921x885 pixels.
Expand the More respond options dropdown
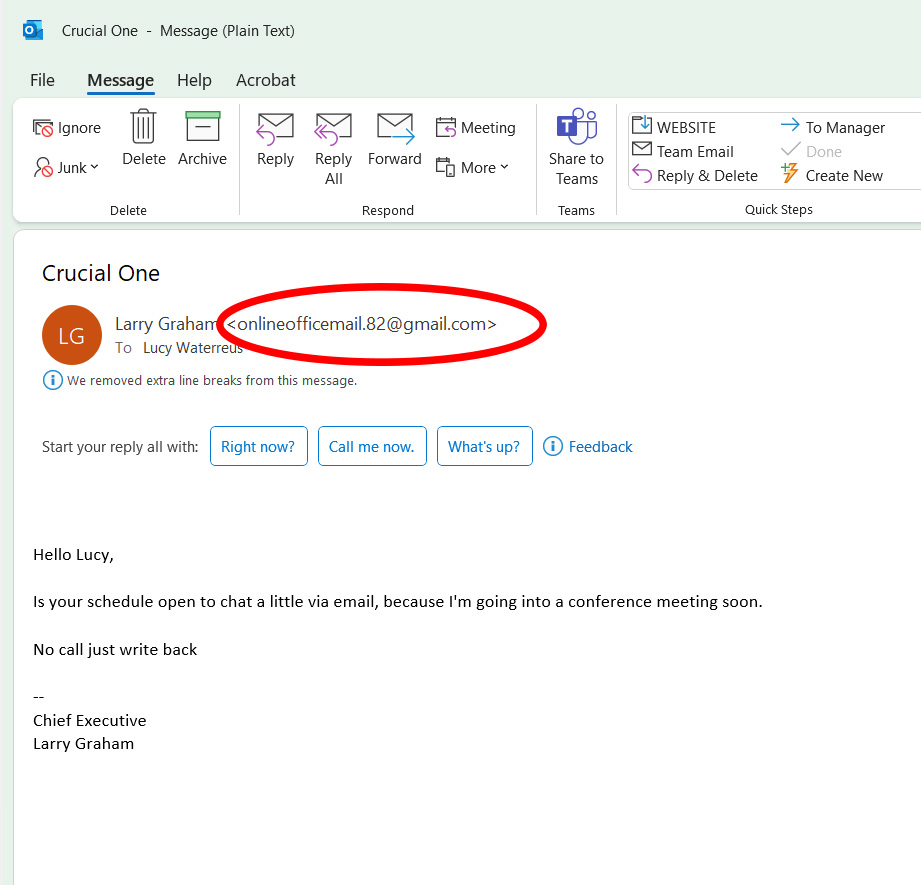tap(472, 167)
